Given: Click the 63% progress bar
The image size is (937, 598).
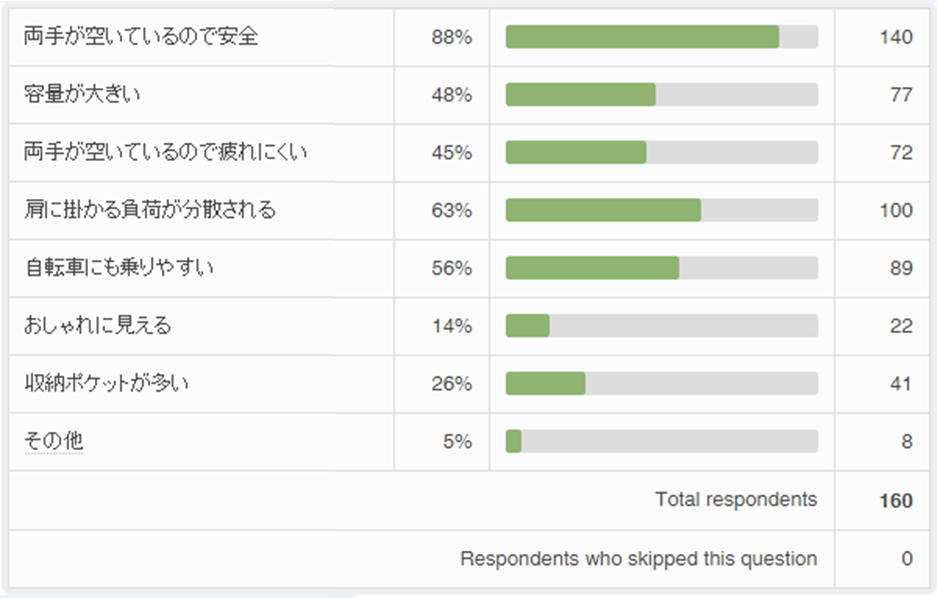Looking at the screenshot, I should [x=661, y=210].
